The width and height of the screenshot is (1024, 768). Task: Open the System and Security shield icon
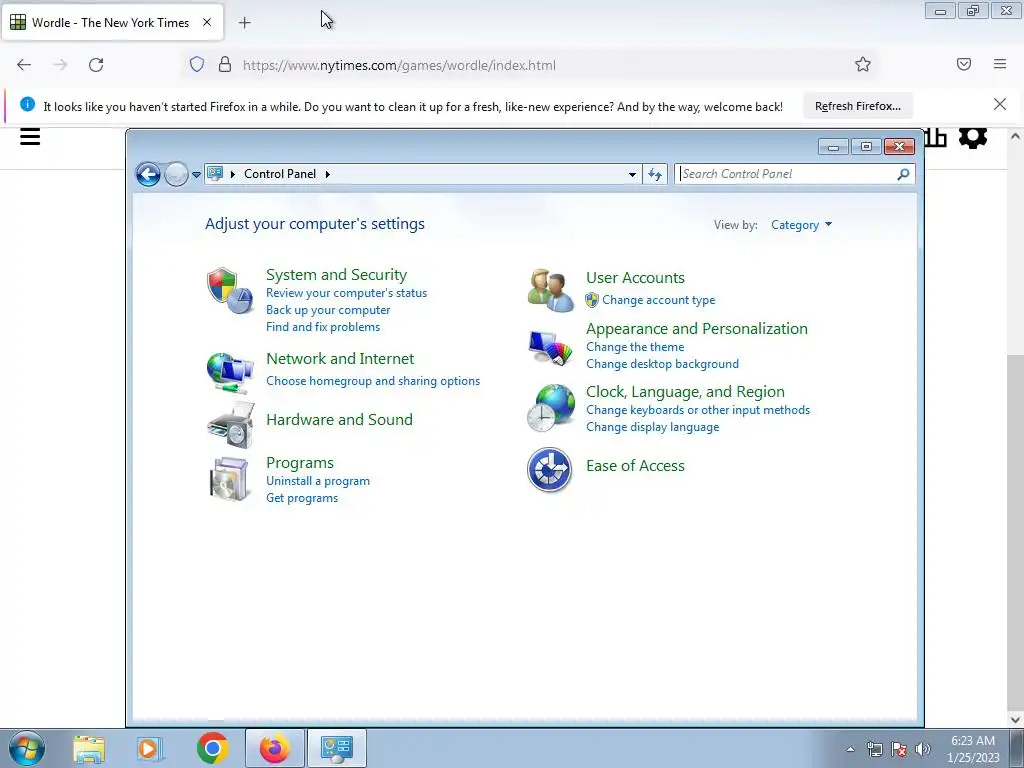230,291
